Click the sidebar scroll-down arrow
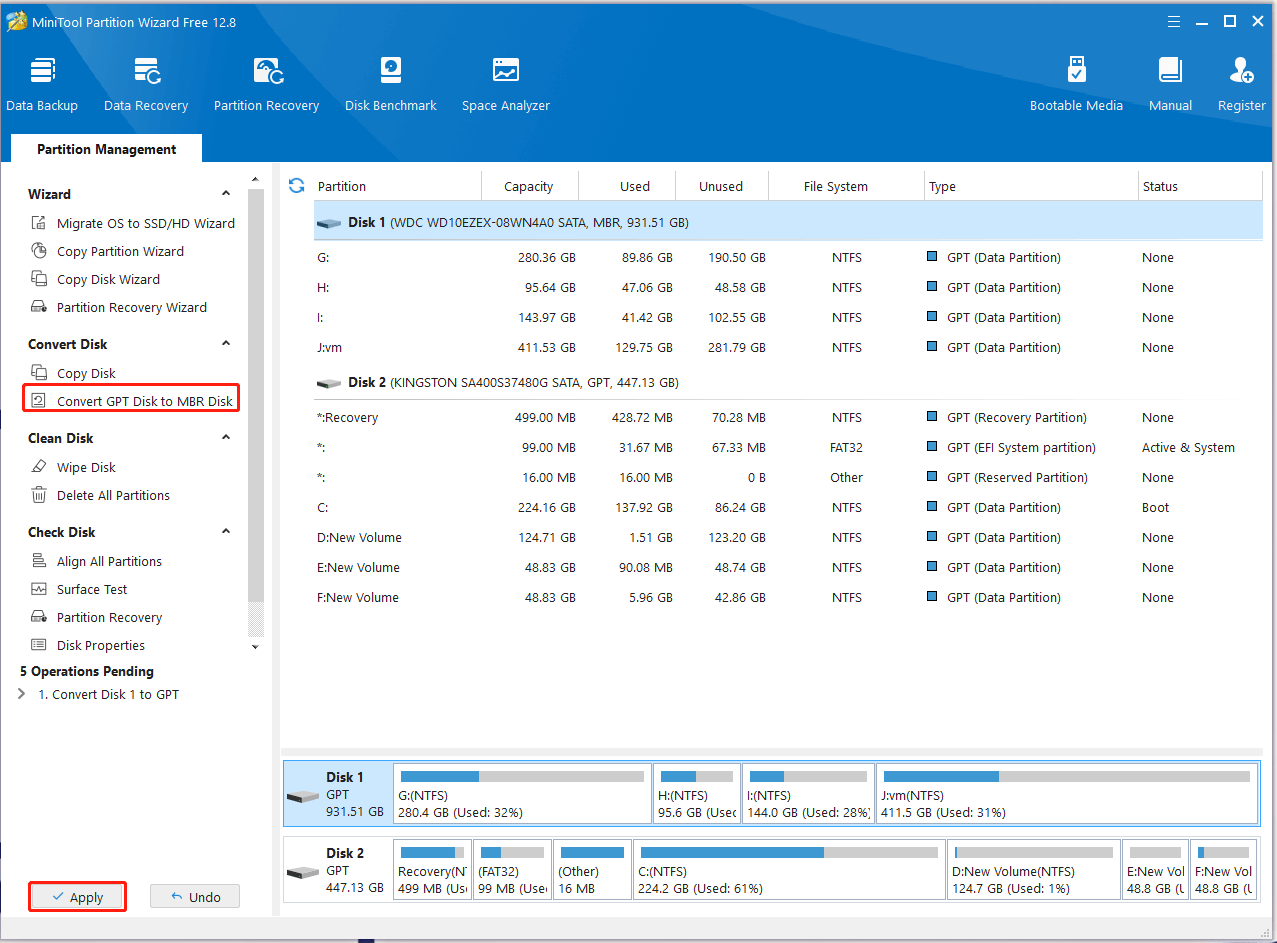This screenshot has height=943, width=1277. click(256, 647)
